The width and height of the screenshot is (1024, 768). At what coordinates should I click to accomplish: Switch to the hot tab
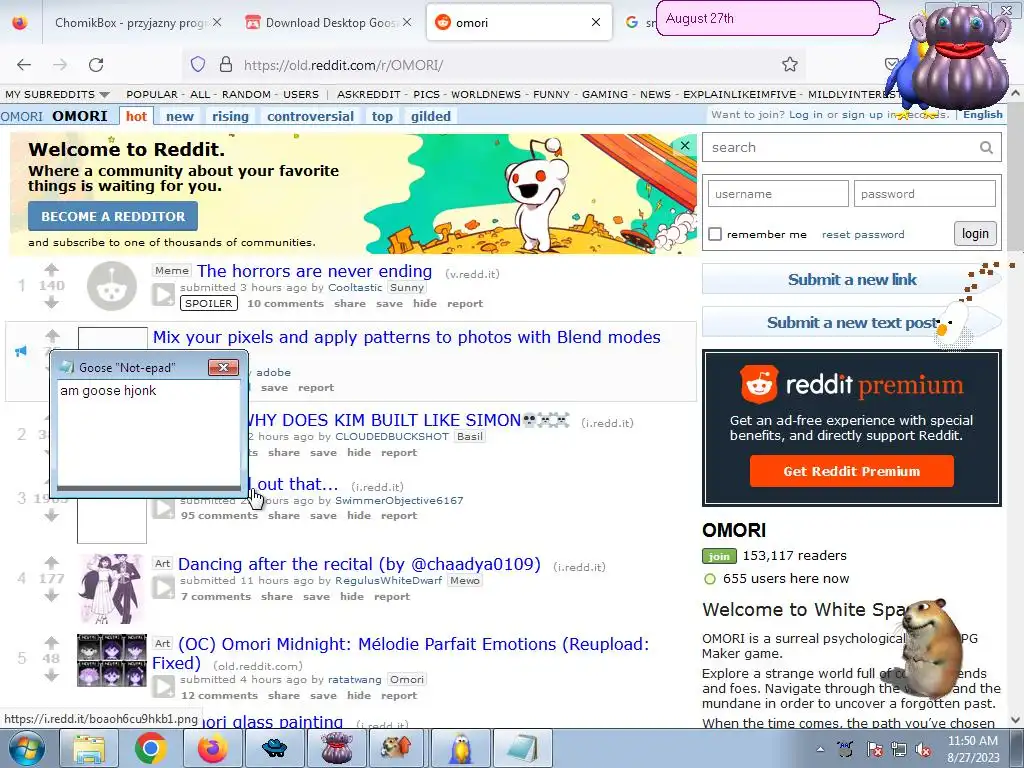coord(136,116)
